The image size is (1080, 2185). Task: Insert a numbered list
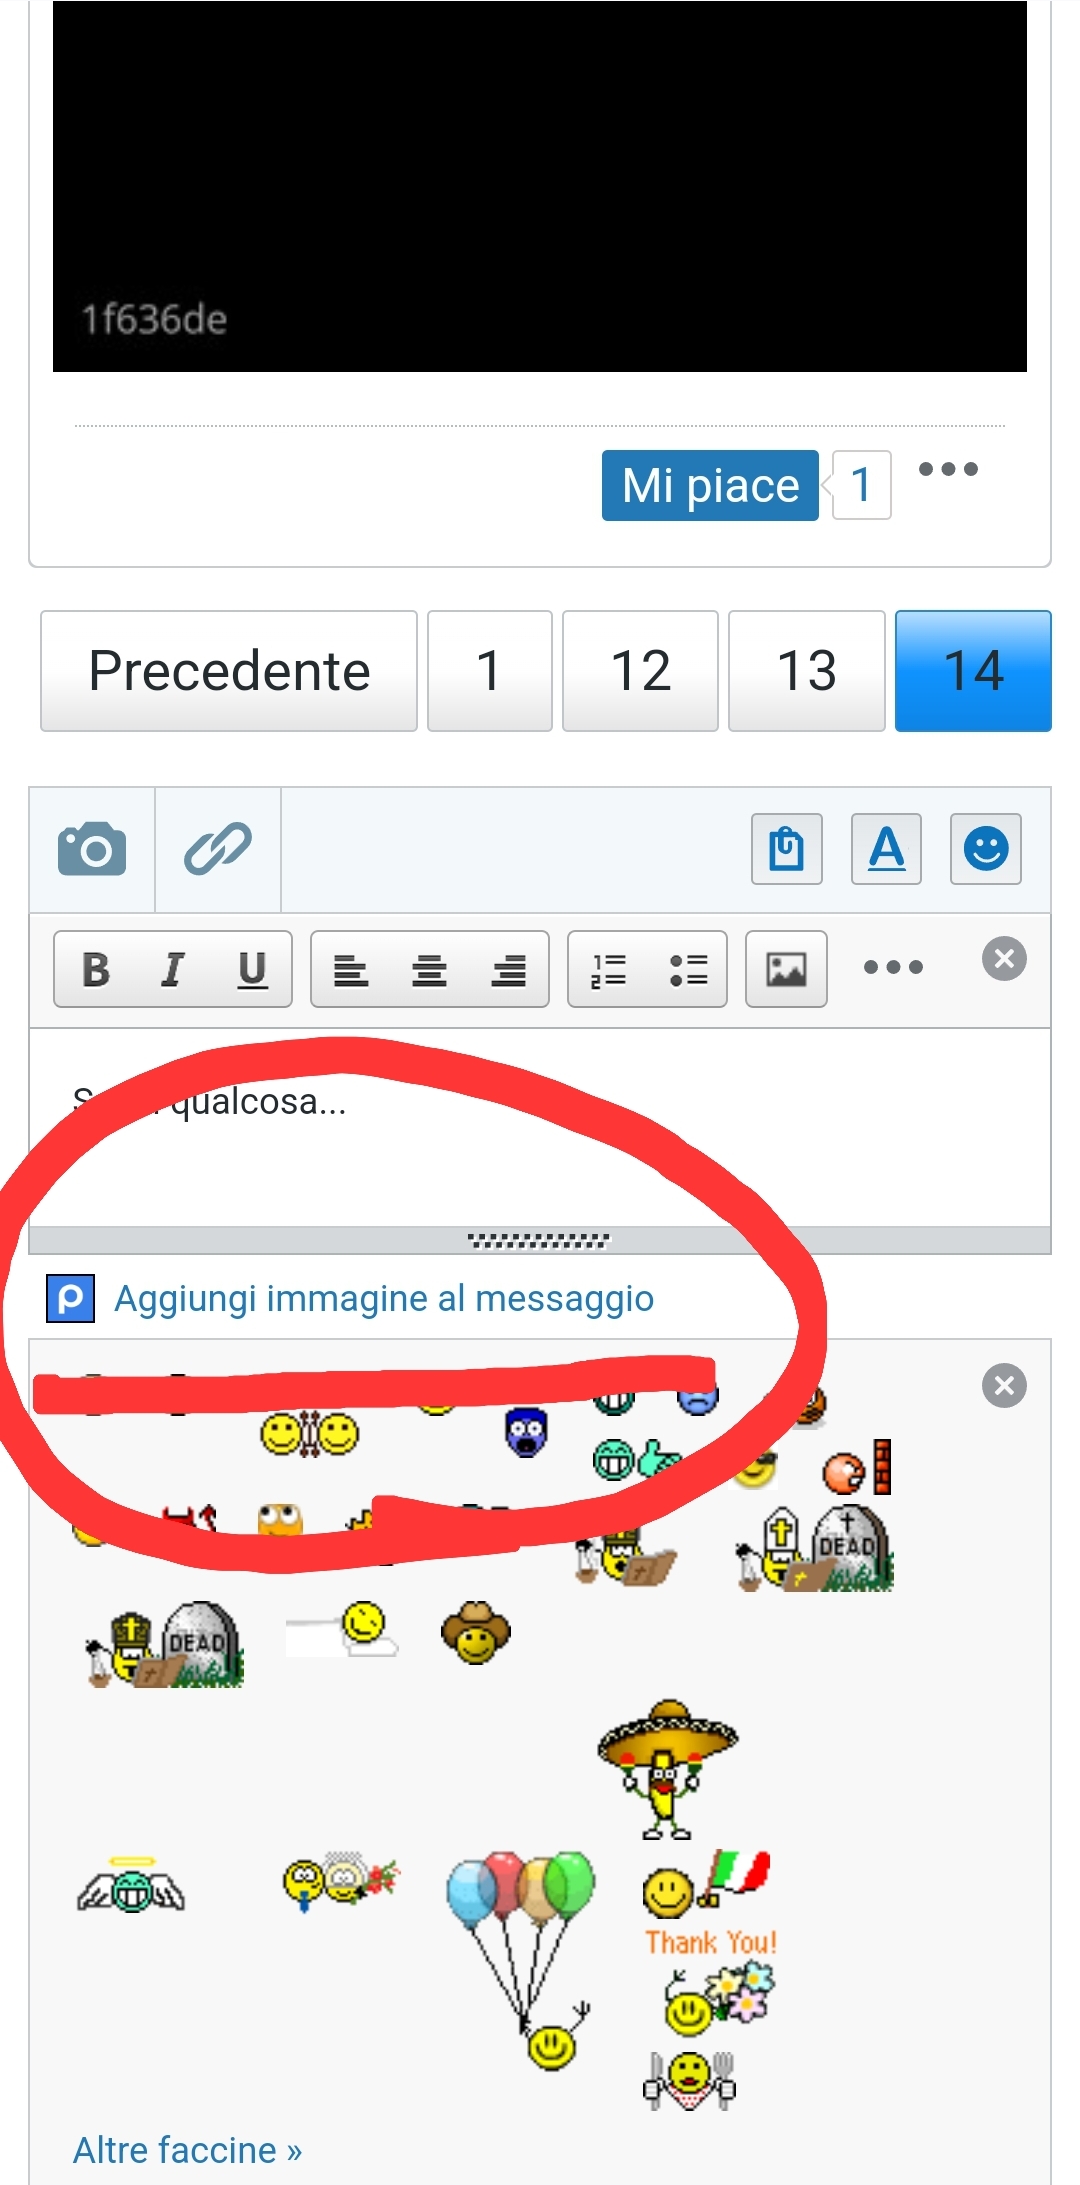pyautogui.click(x=608, y=969)
